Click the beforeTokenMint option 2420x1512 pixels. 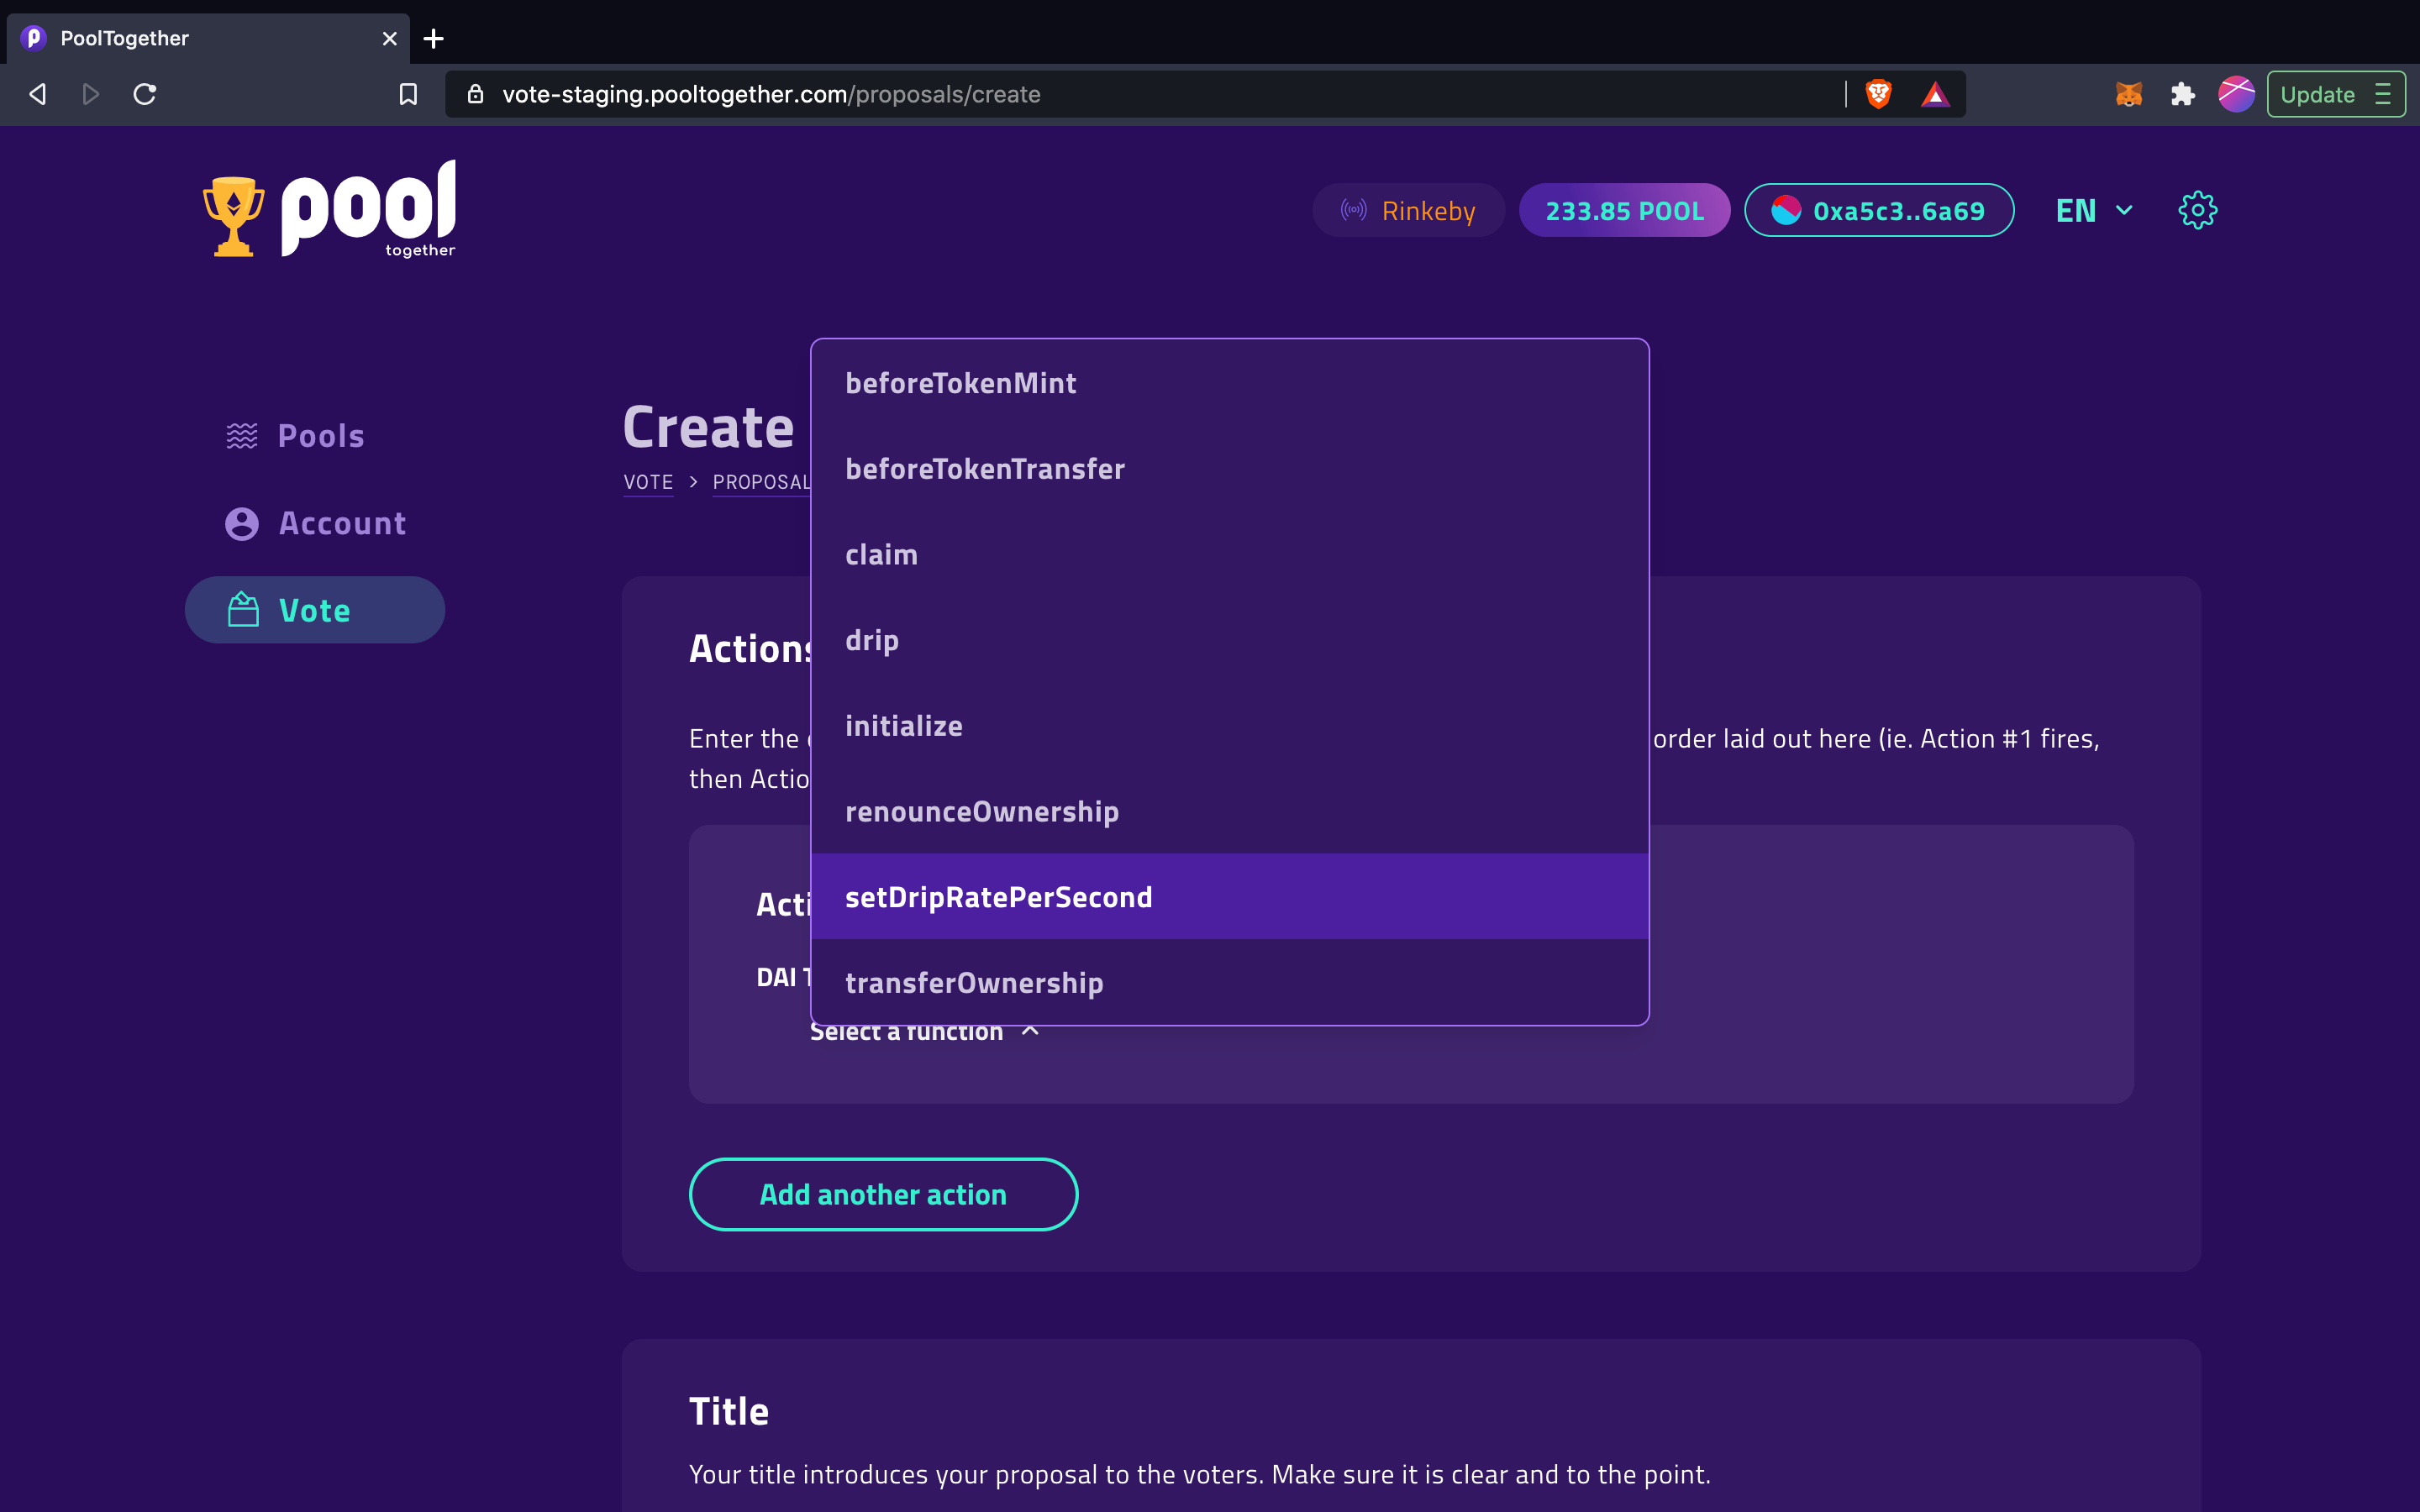coord(960,381)
